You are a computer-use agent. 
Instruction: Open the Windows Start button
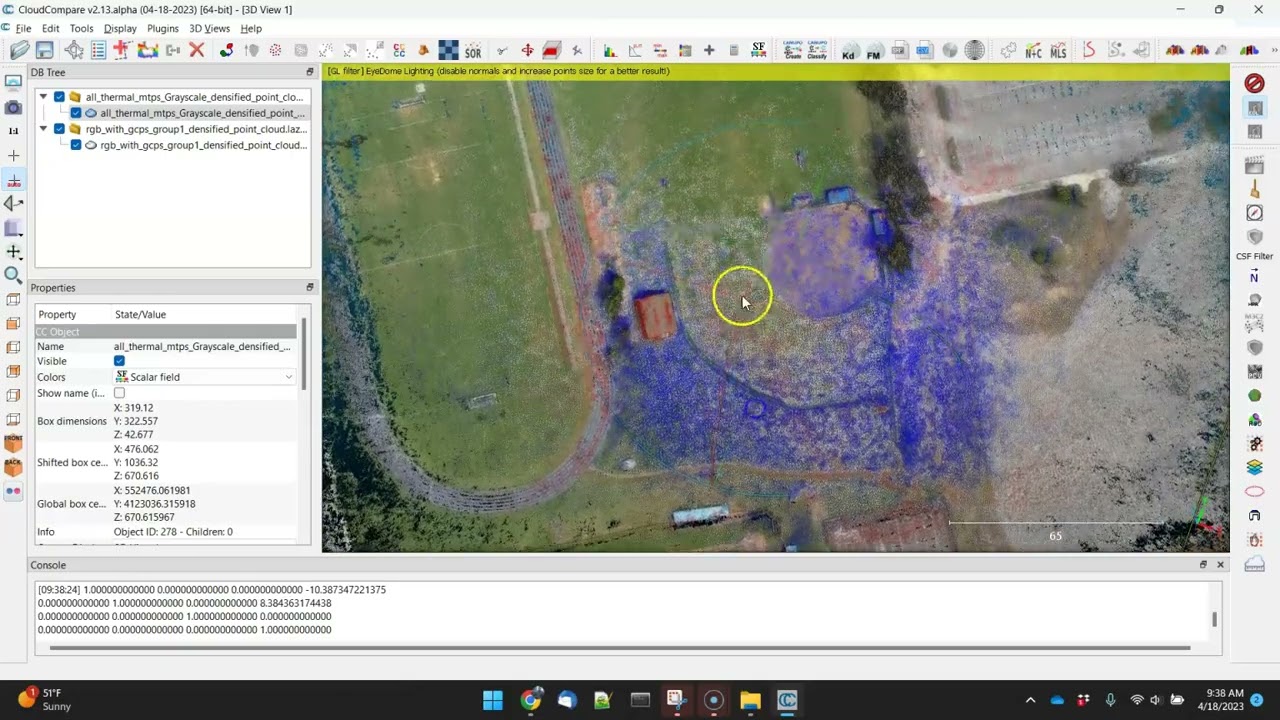pos(492,700)
